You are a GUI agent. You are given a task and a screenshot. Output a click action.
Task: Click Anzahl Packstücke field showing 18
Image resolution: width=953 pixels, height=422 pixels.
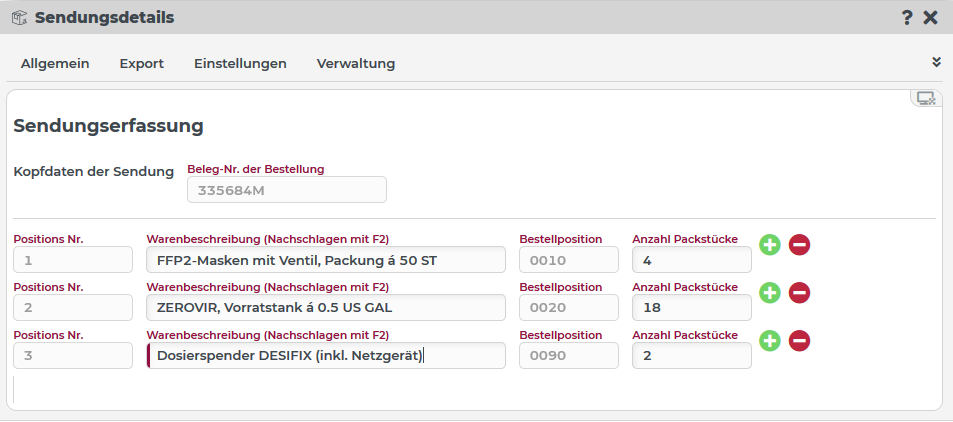point(691,308)
